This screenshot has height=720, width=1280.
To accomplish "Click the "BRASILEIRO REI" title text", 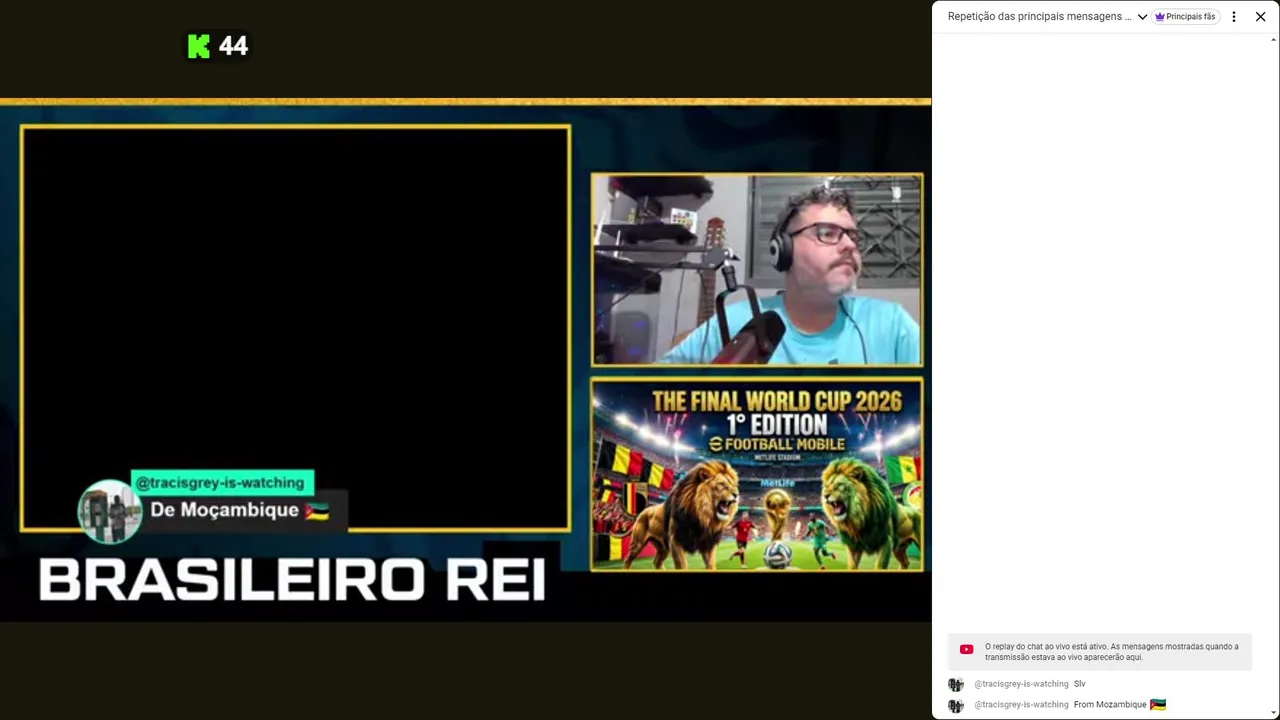I will click(292, 580).
